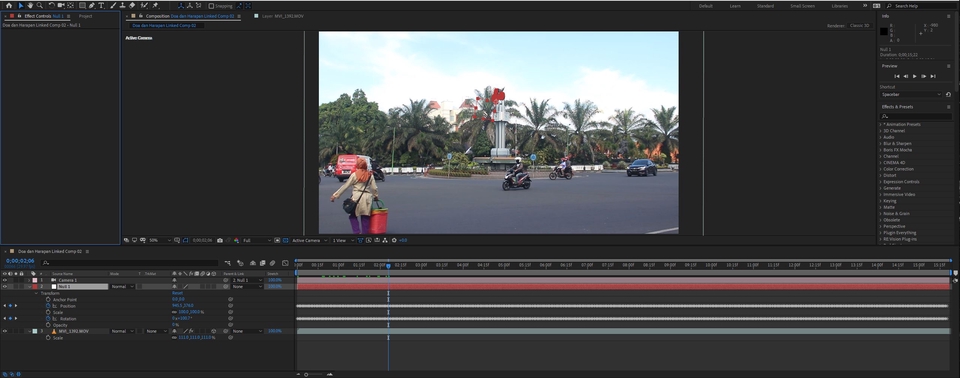Select the Rectangle shape tool

pos(82,6)
